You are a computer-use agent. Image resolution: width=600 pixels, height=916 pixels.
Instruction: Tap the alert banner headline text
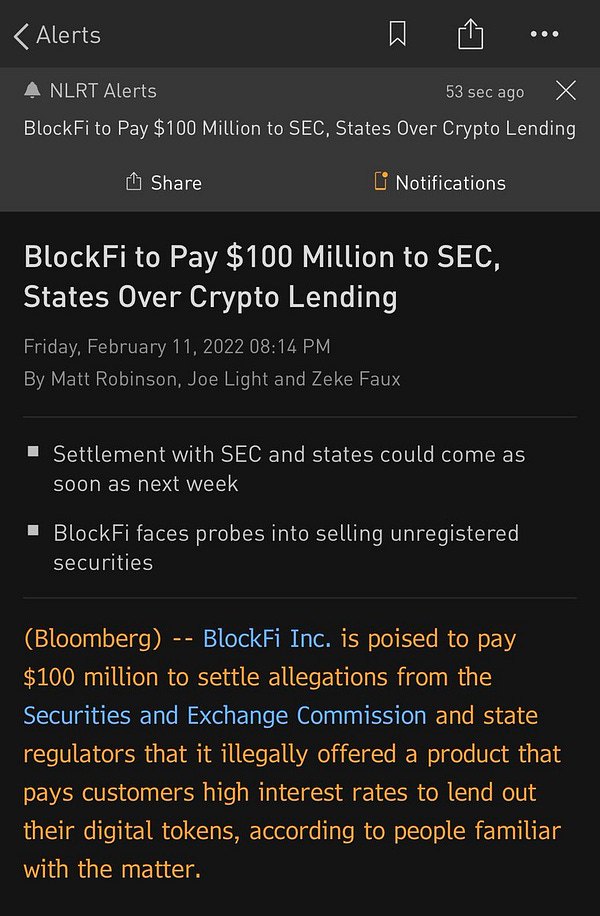pyautogui.click(x=299, y=128)
